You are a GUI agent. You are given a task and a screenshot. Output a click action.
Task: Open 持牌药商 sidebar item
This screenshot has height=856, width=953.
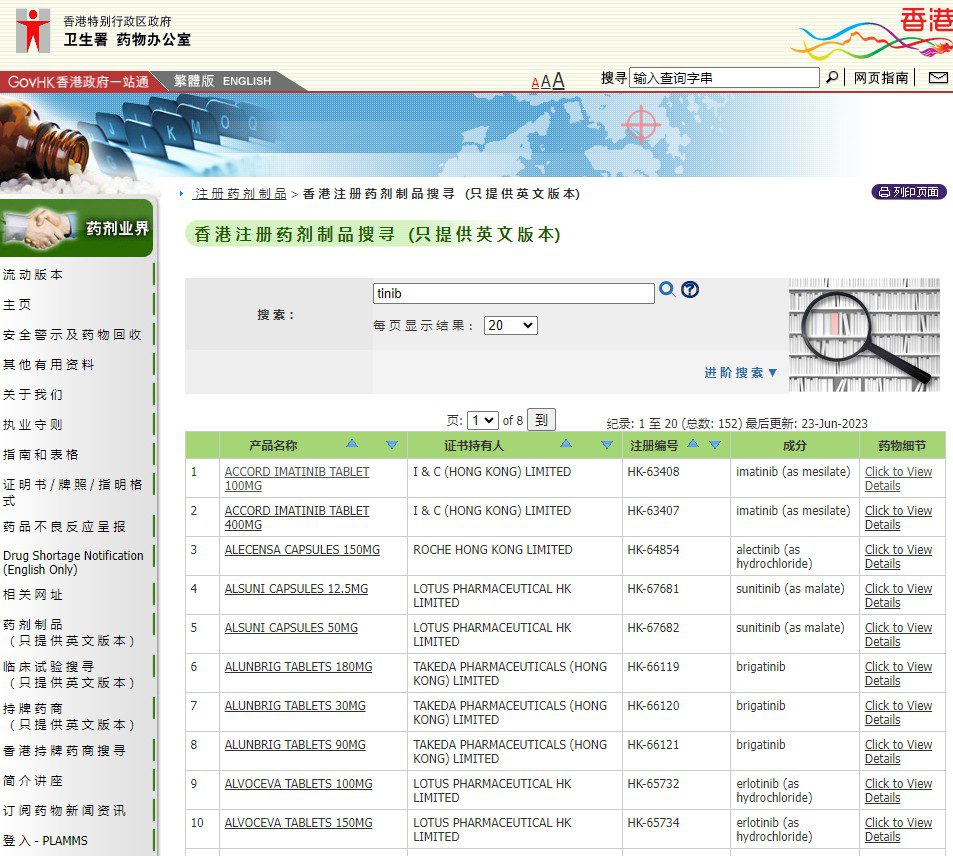click(69, 716)
